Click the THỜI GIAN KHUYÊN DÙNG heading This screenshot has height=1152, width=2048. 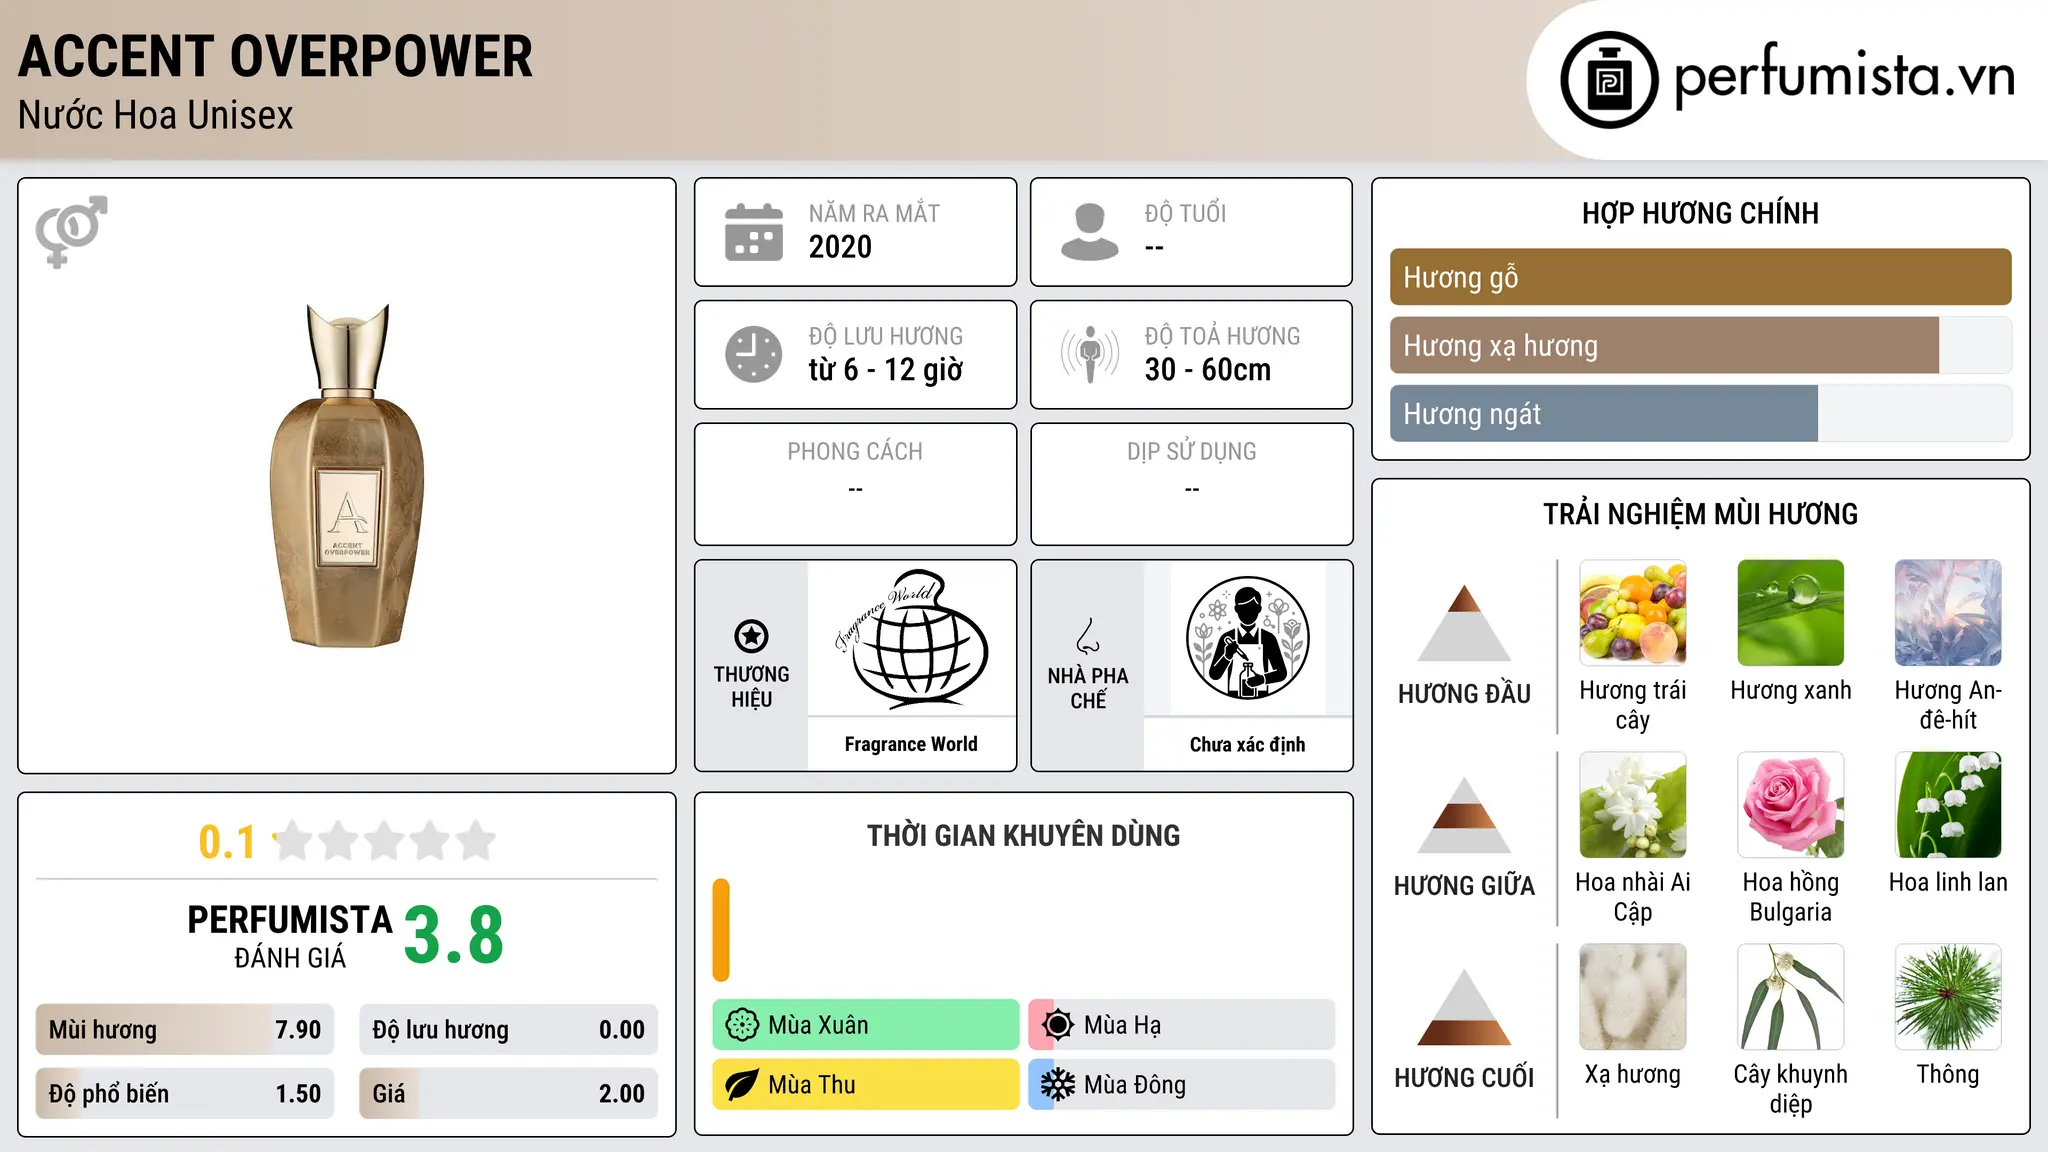(1023, 835)
